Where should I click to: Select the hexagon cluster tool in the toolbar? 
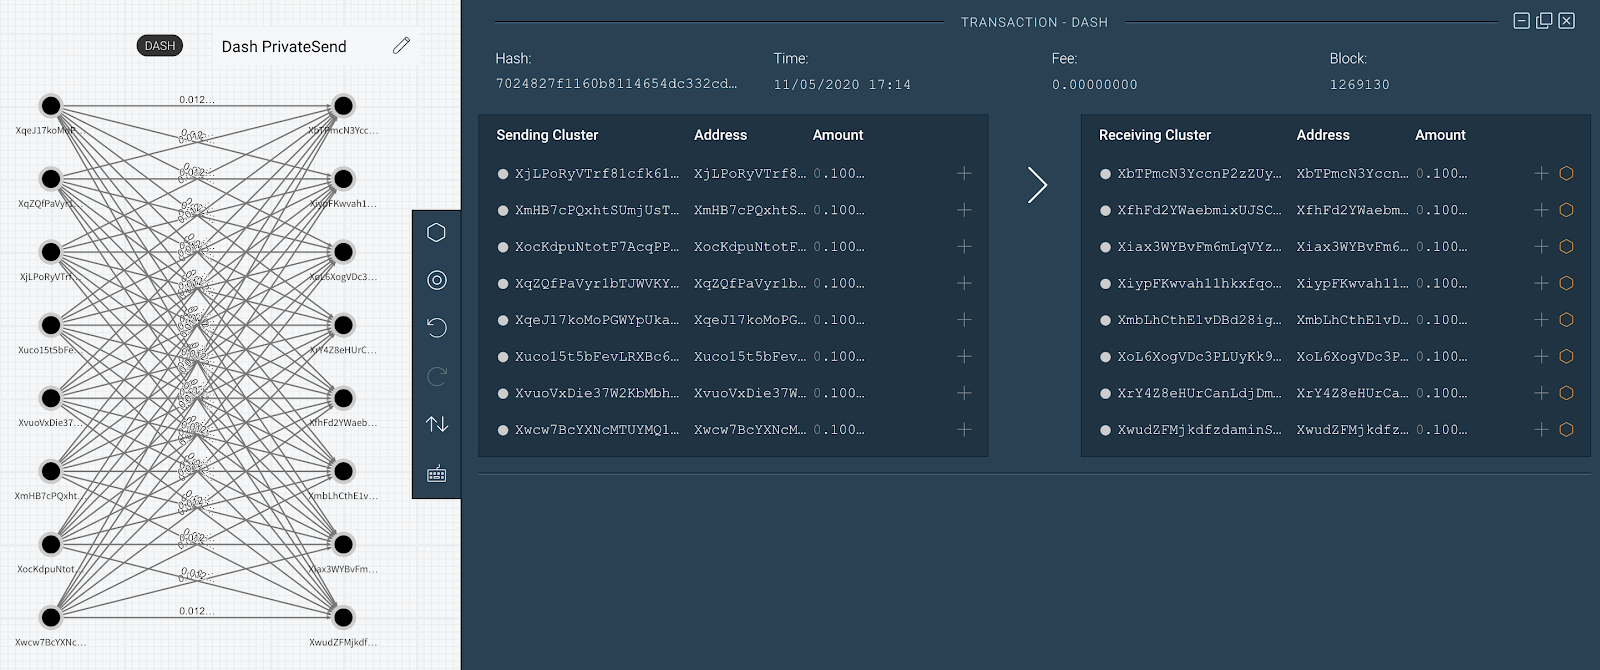436,232
